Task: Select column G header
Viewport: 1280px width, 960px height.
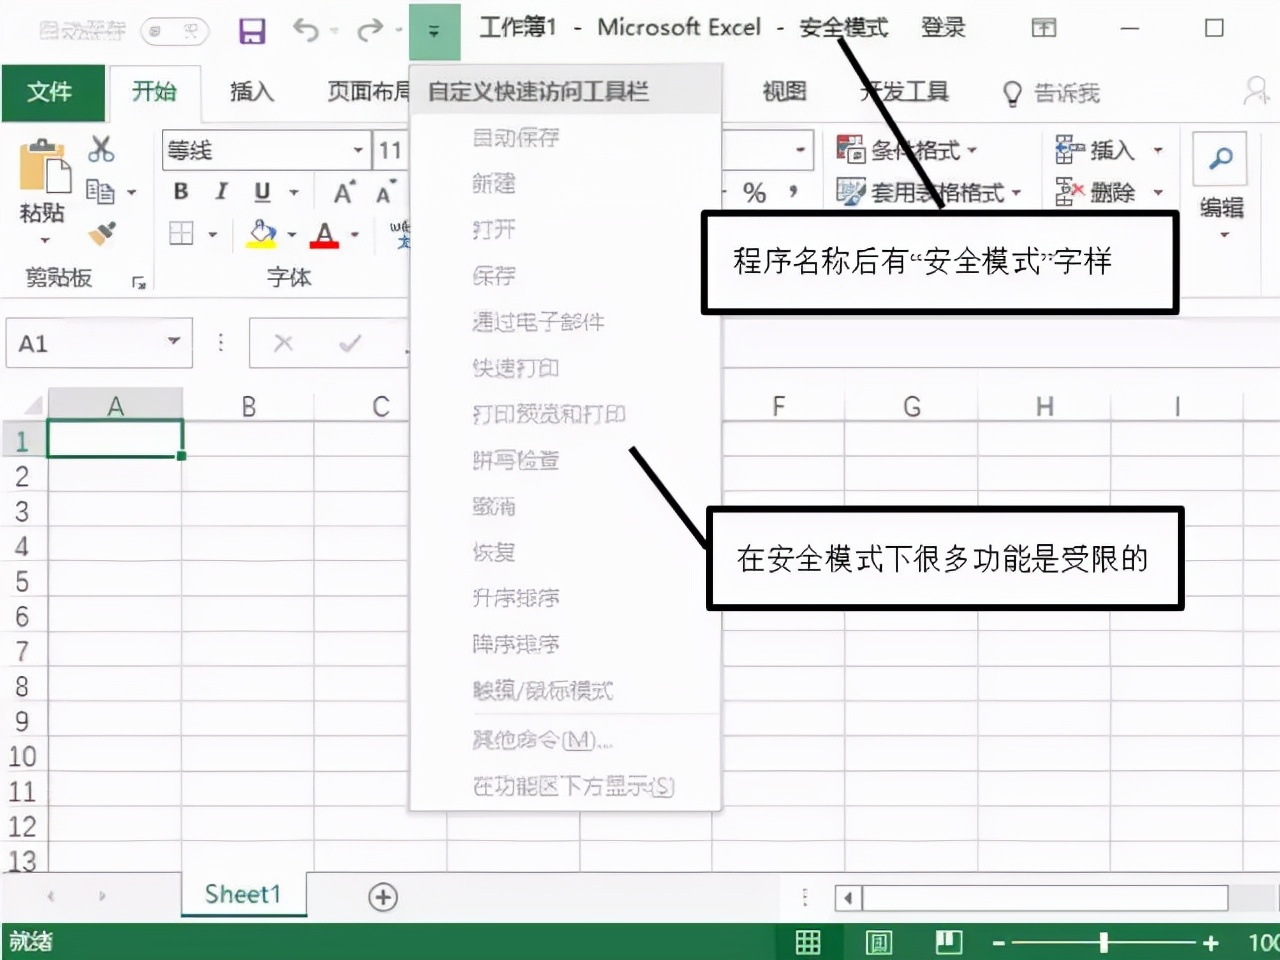Action: pyautogui.click(x=911, y=406)
